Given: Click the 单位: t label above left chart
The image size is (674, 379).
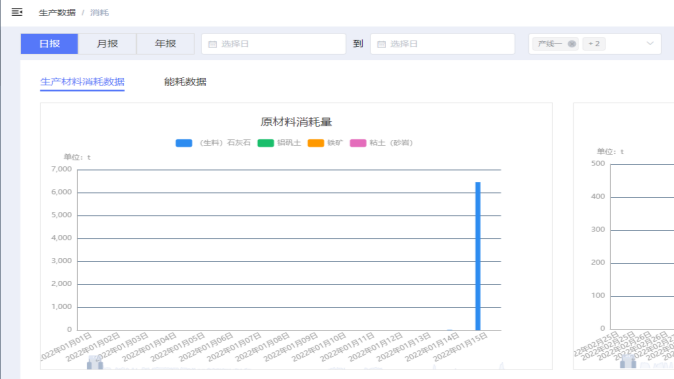Looking at the screenshot, I should [77, 157].
